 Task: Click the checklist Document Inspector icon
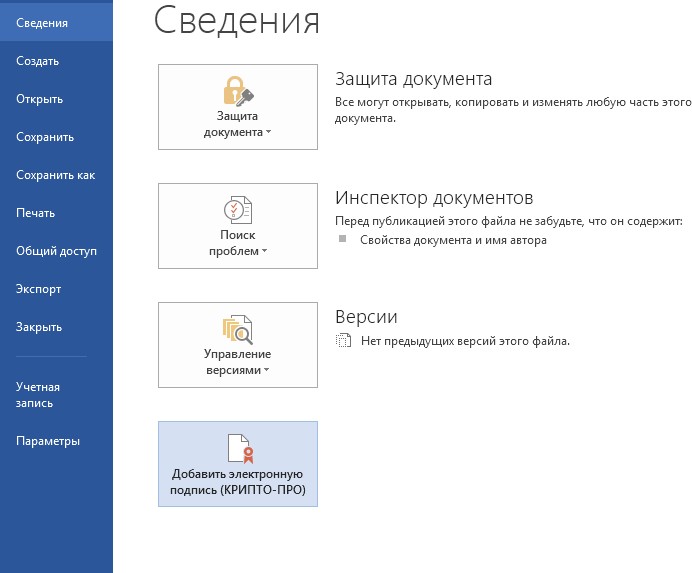[238, 209]
